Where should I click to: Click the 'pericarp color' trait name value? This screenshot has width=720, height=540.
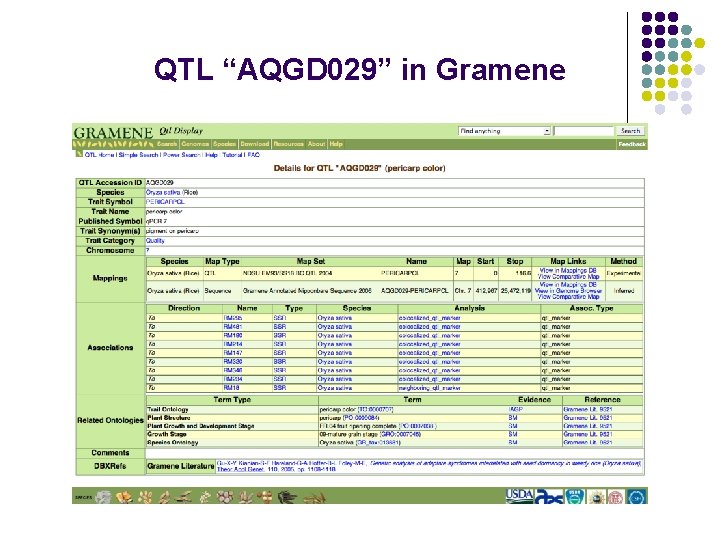164,212
